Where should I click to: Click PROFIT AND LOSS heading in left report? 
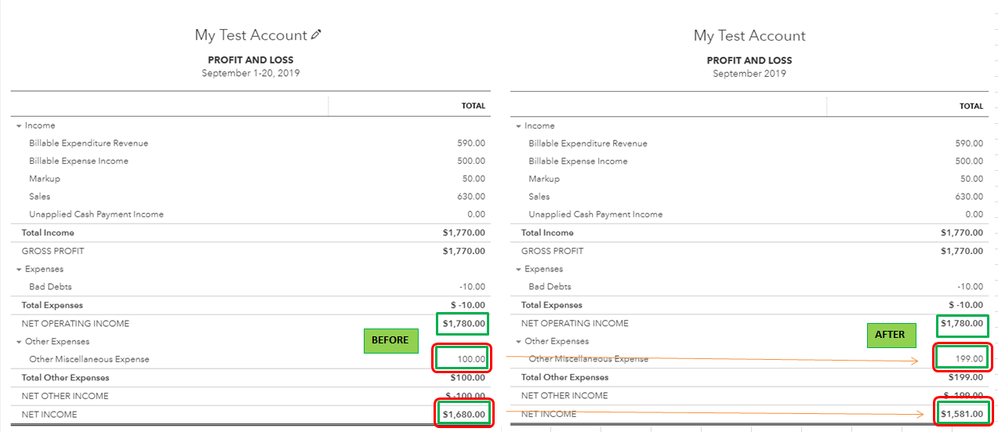(251, 60)
